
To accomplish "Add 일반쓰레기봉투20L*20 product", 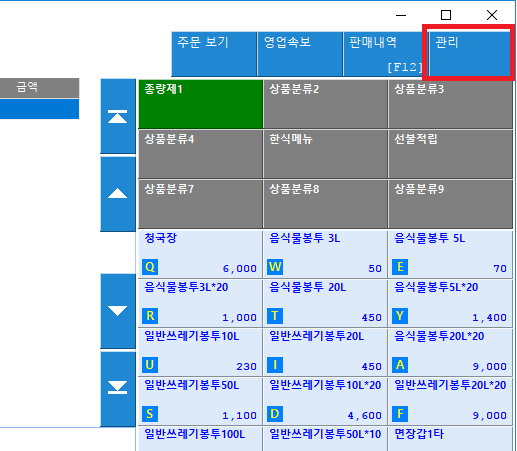I will [x=450, y=401].
